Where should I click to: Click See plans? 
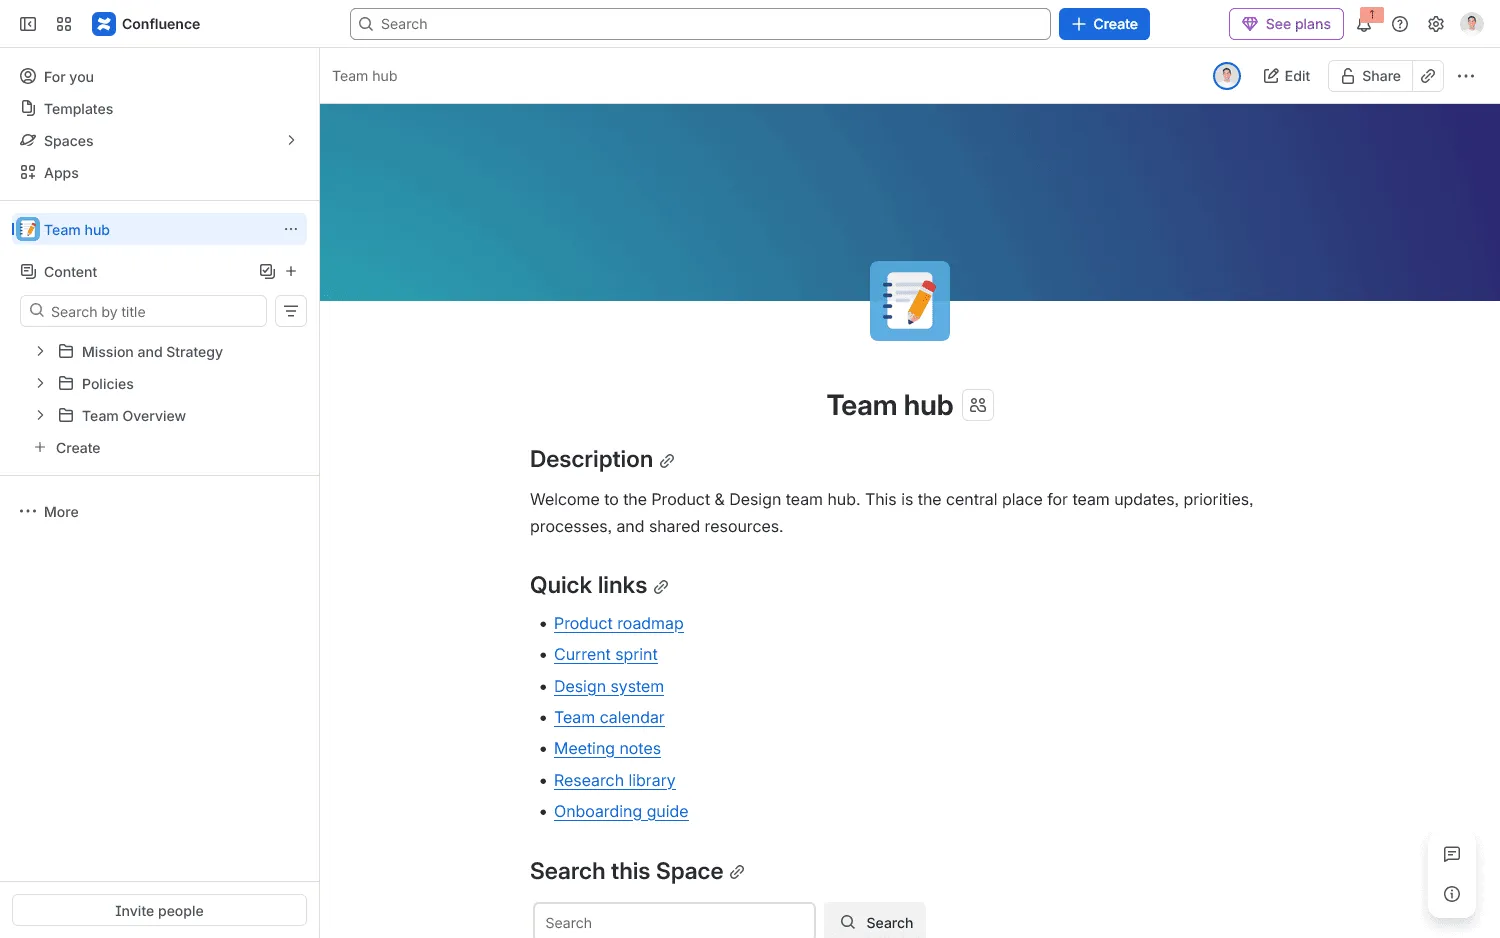[x=1286, y=24]
